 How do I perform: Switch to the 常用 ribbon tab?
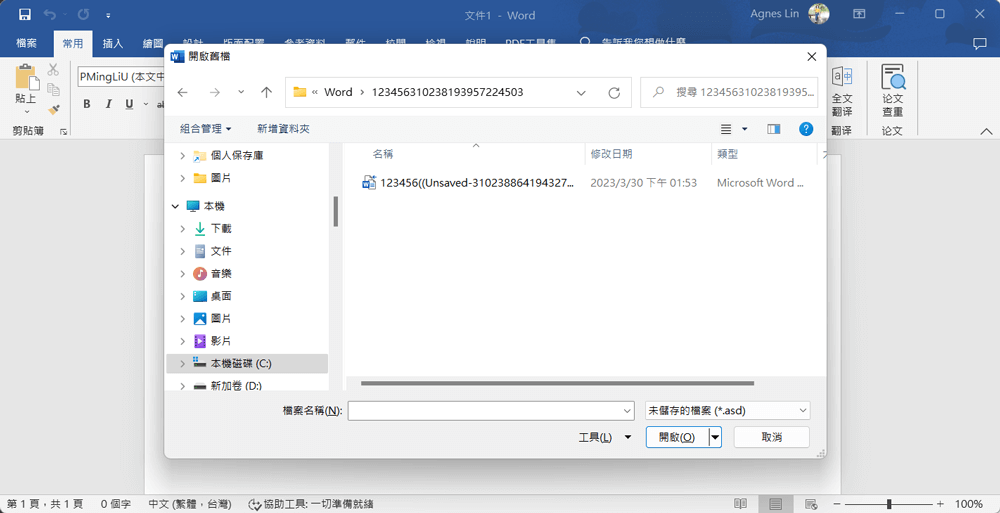73,43
